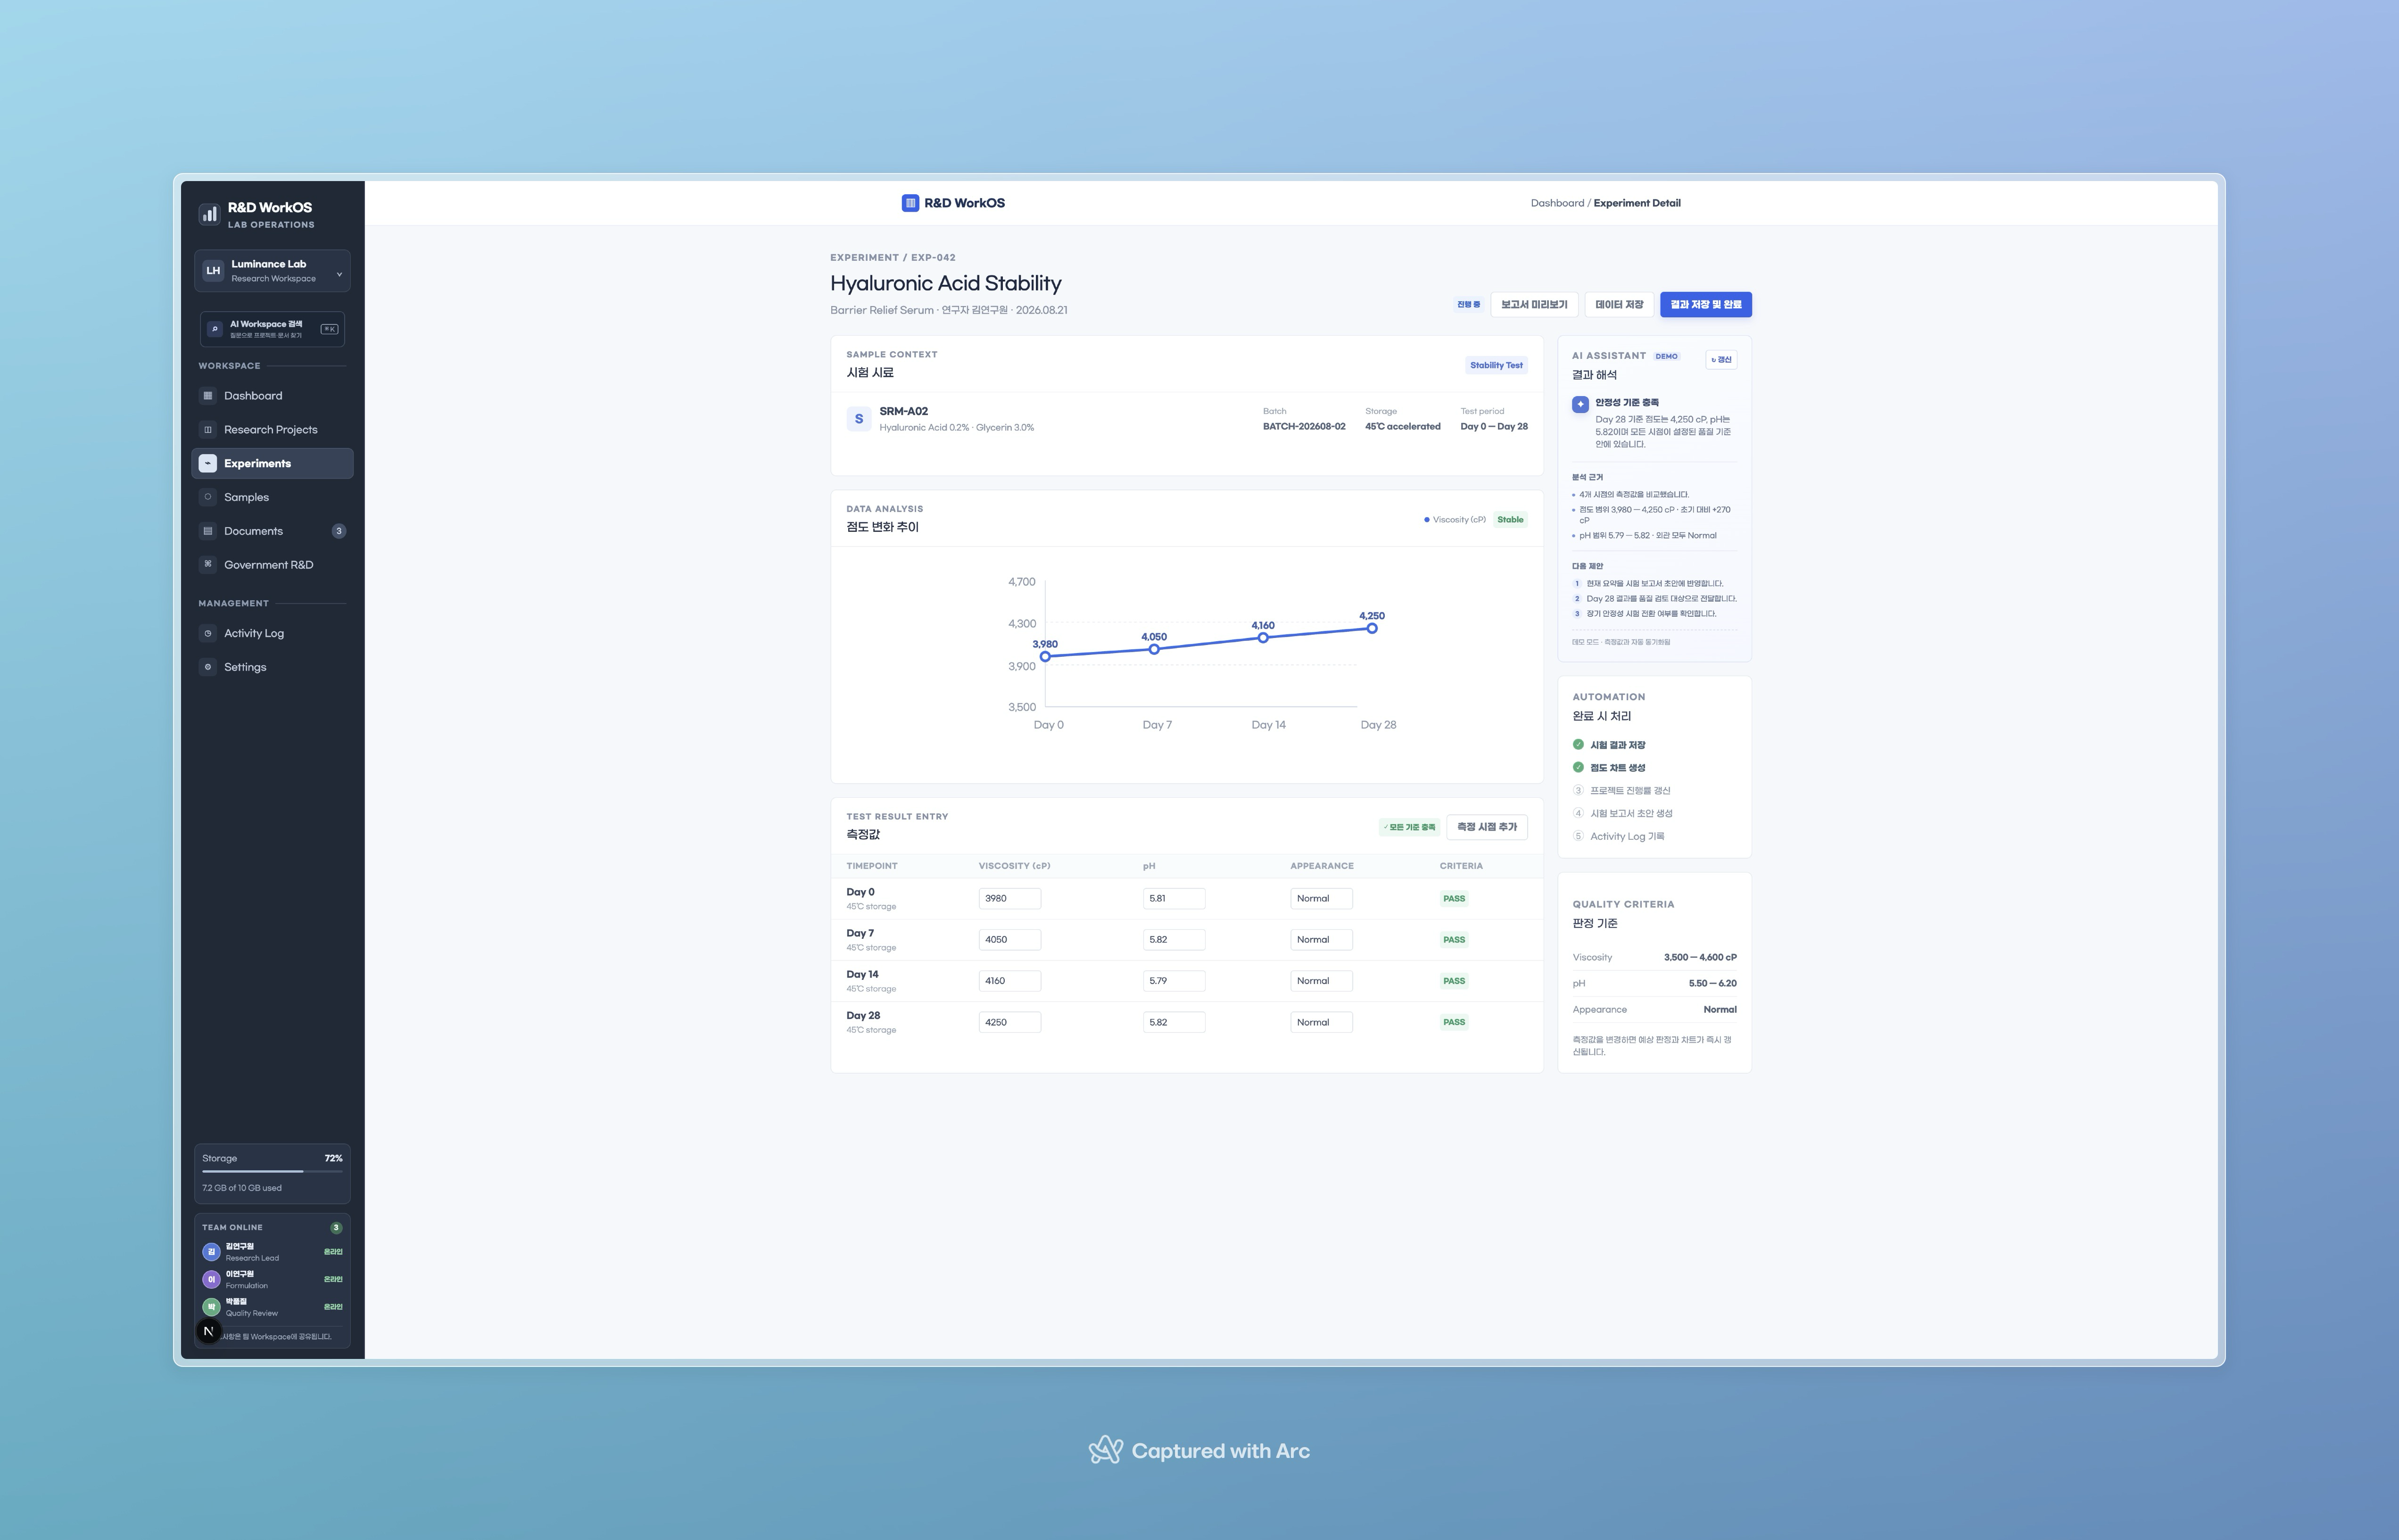This screenshot has width=2399, height=1540.
Task: Click the 보고서 미리보기 button
Action: (x=1534, y=305)
